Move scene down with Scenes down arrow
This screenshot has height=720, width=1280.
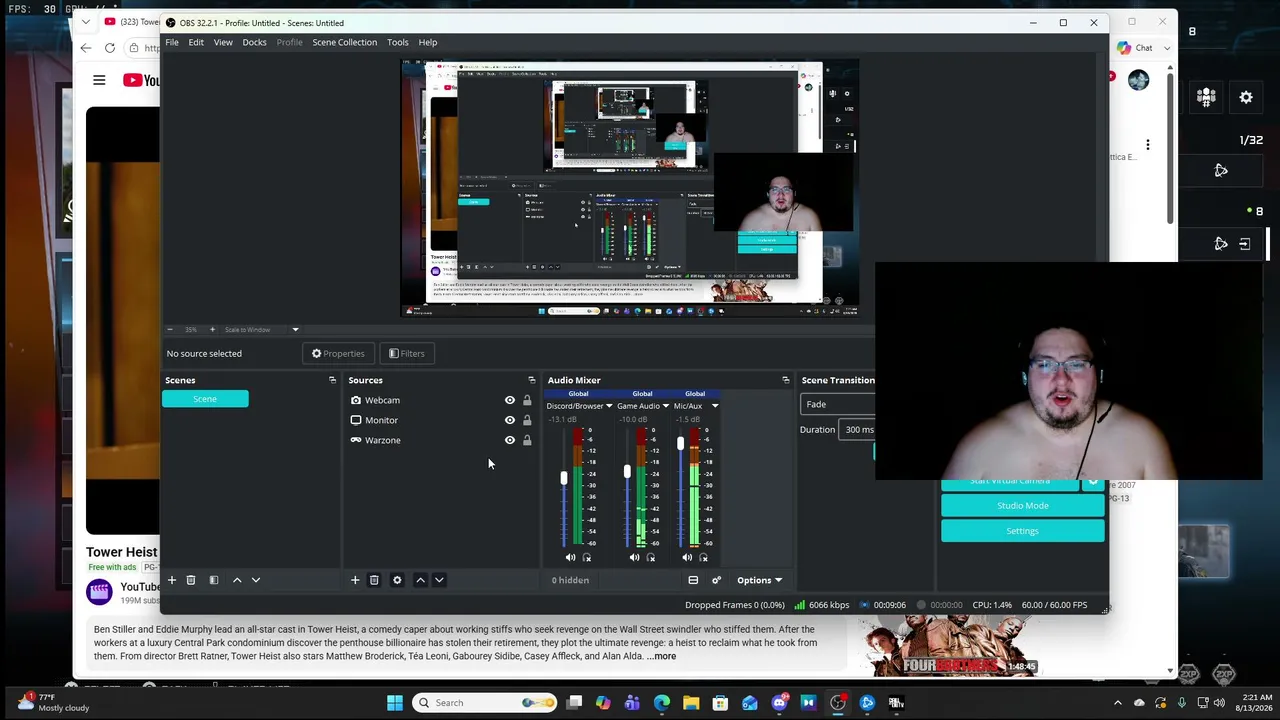click(256, 580)
